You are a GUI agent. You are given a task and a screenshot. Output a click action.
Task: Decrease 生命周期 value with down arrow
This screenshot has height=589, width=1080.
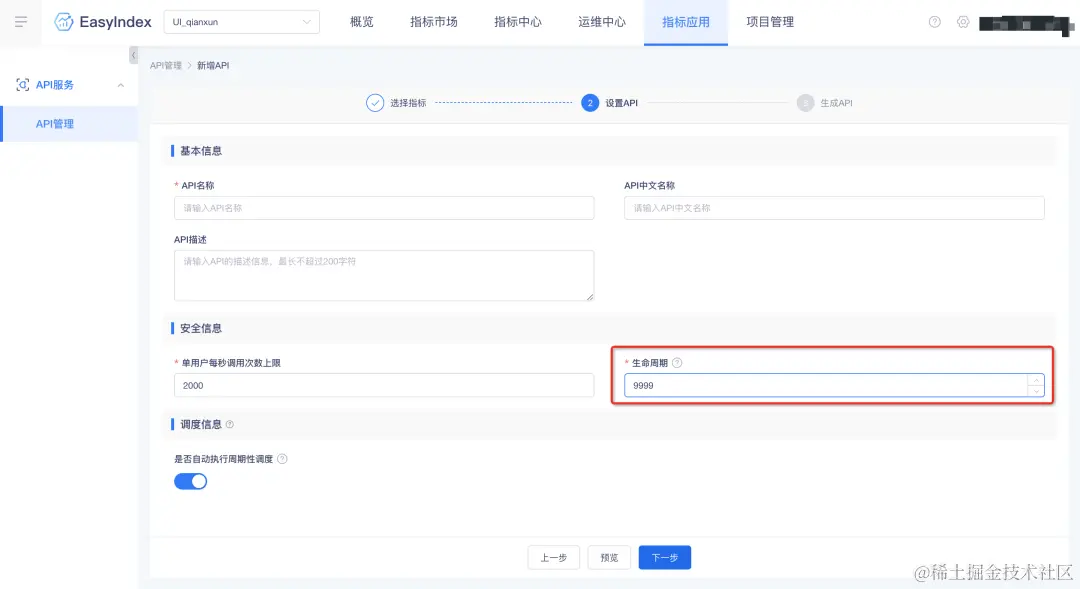pos(1036,391)
